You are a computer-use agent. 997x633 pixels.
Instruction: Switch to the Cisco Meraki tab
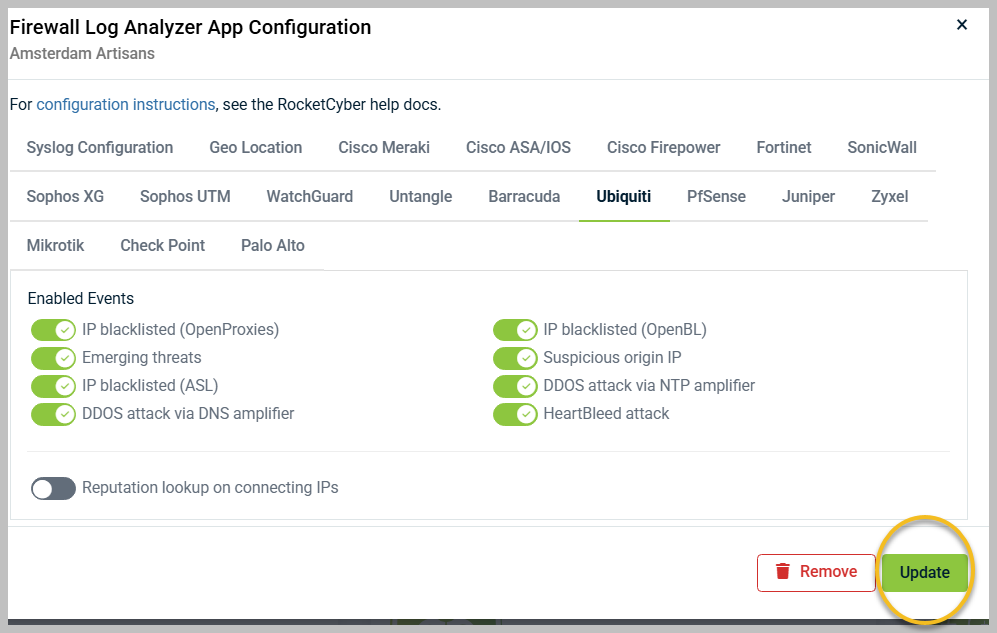[383, 147]
